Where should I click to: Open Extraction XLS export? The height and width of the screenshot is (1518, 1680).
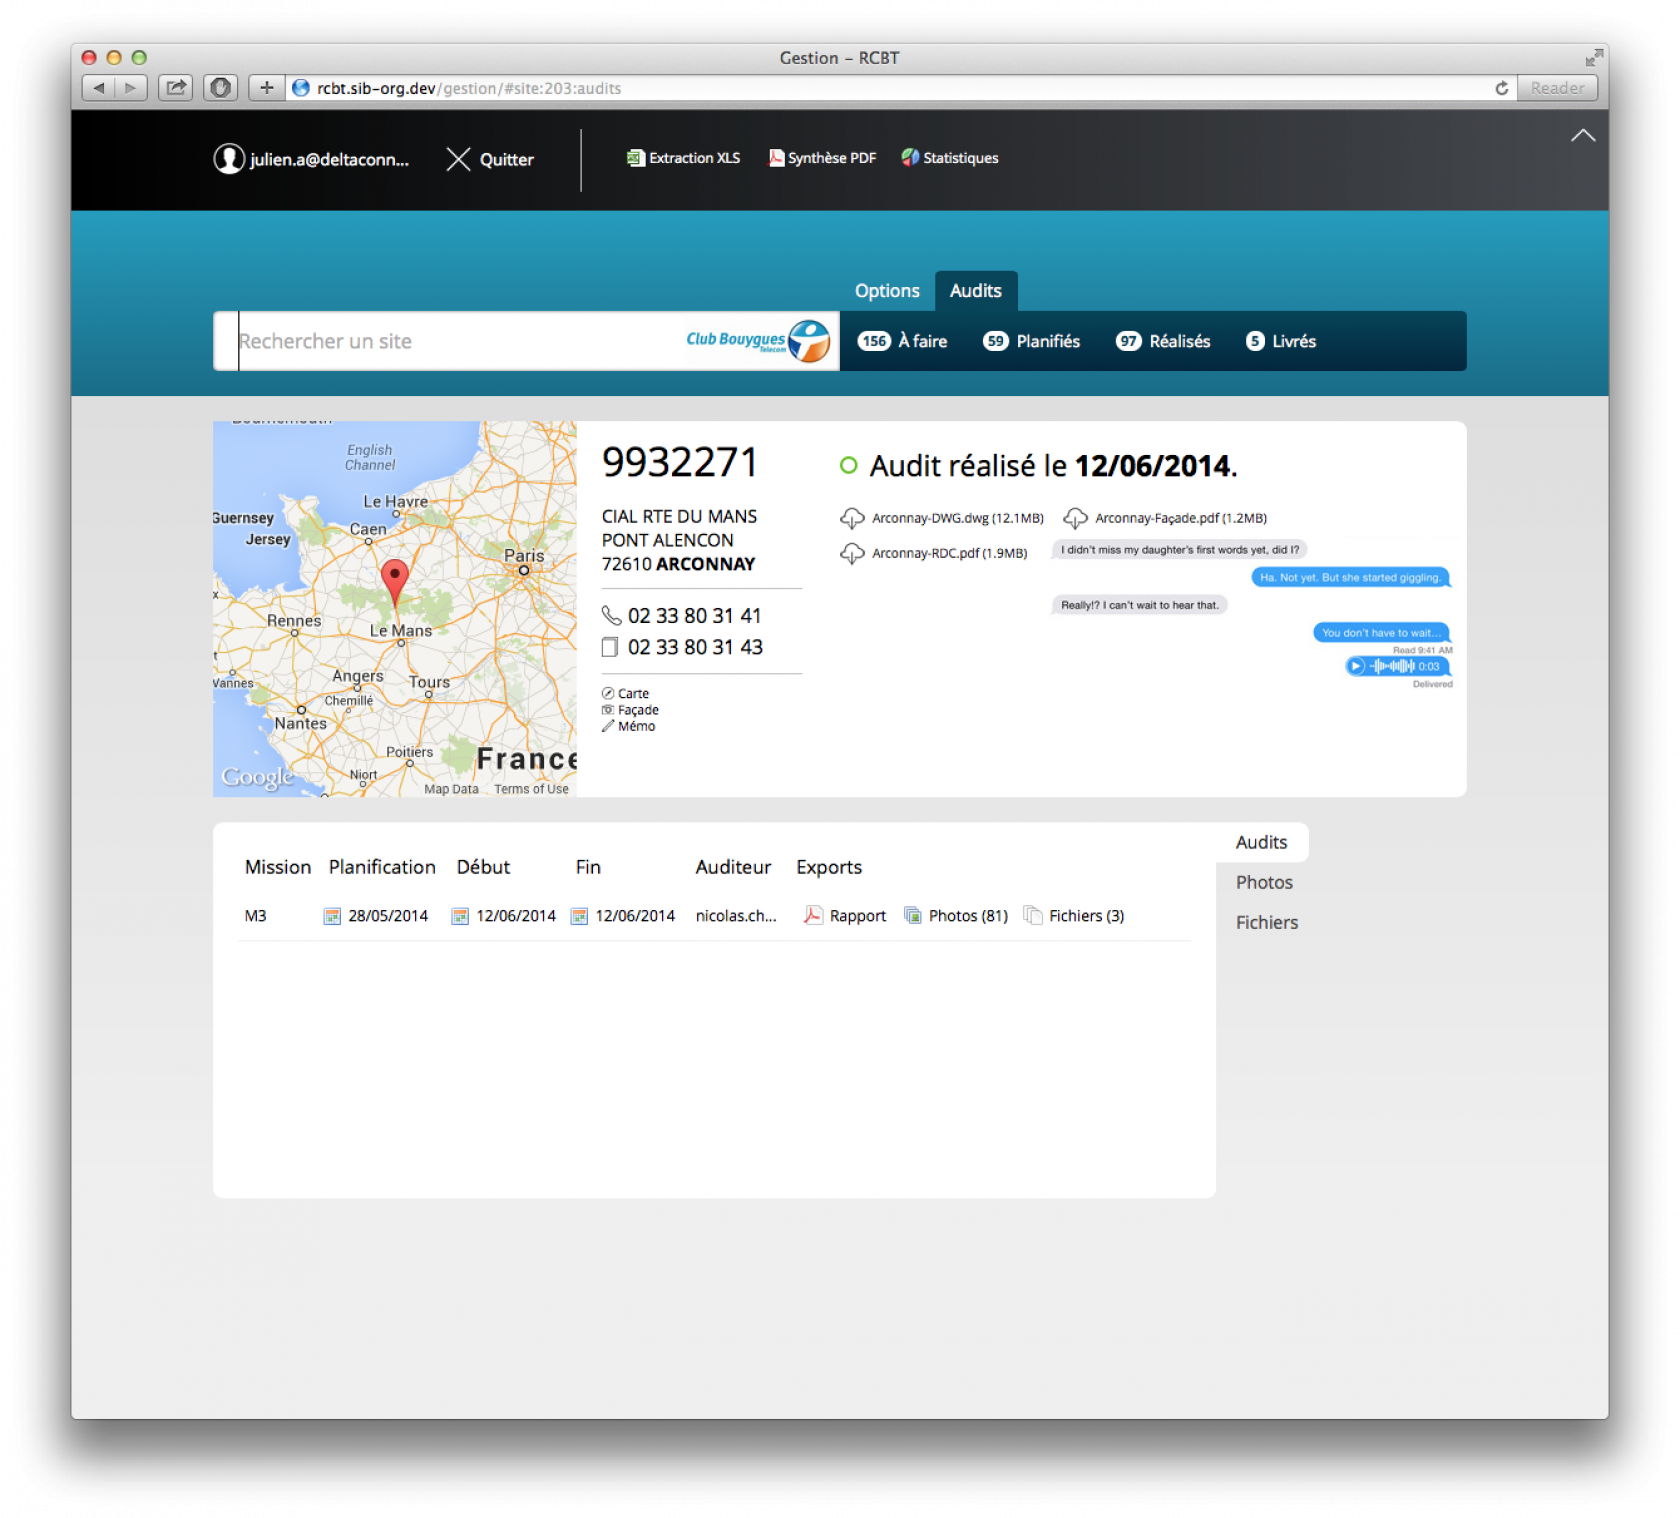684,158
